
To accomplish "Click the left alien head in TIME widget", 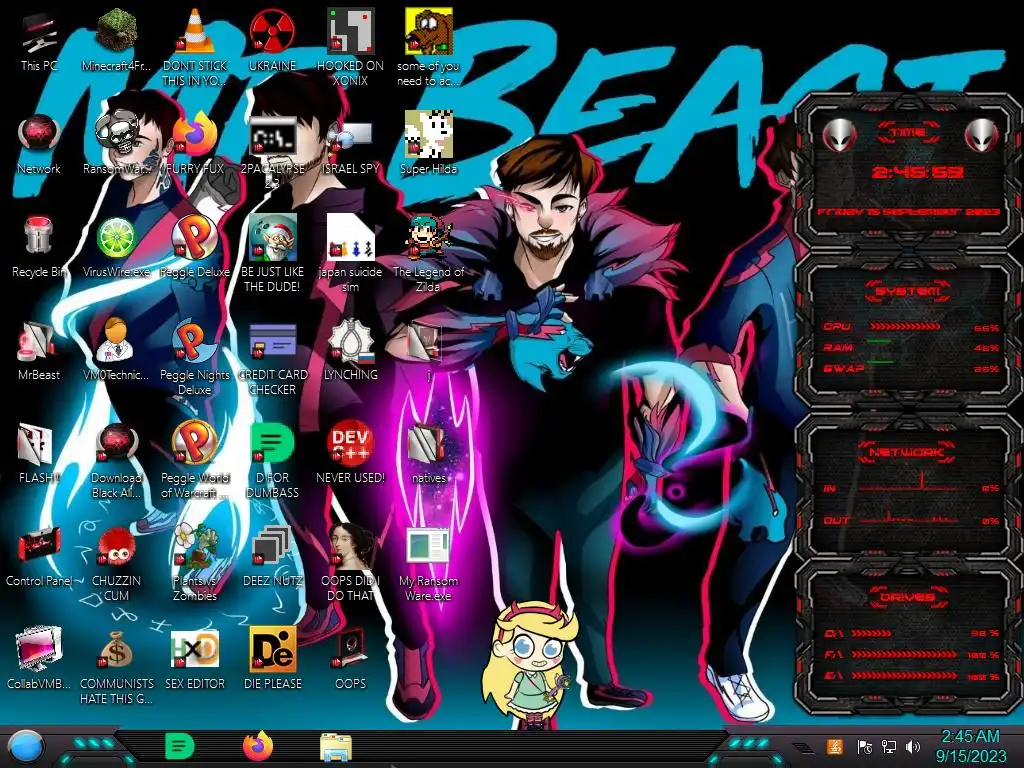I will [839, 136].
